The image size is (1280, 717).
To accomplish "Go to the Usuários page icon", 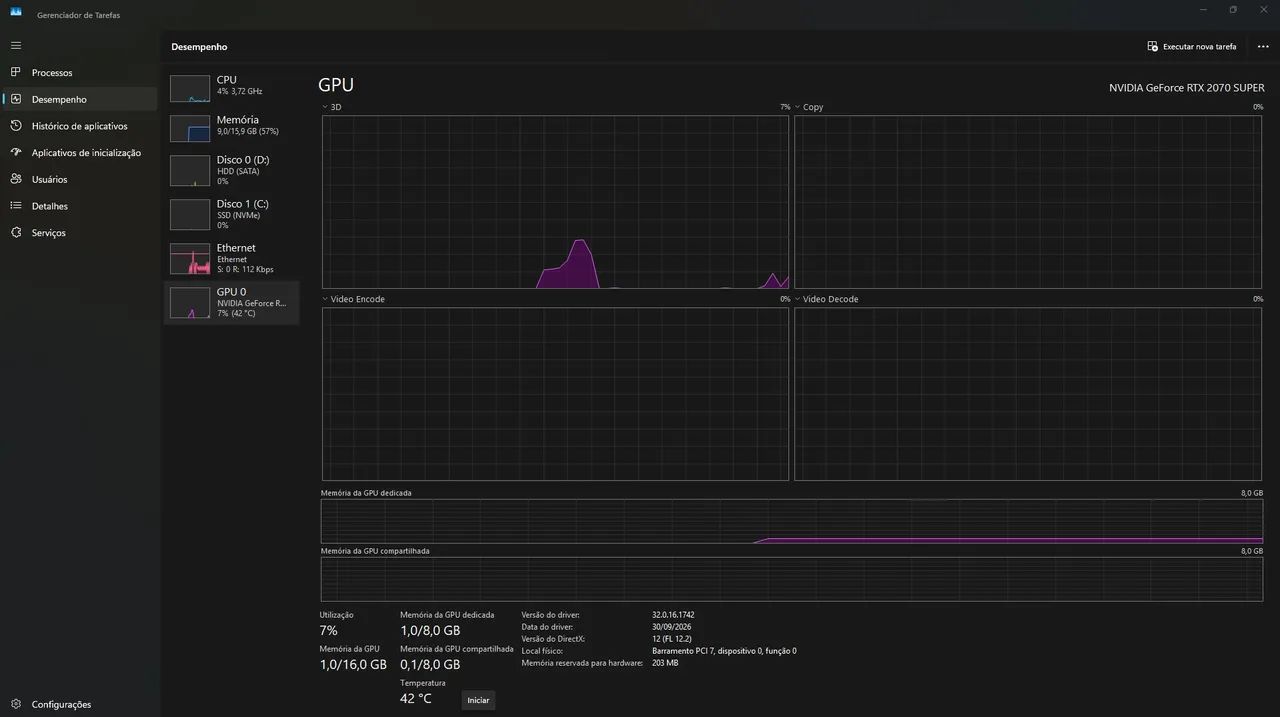I will pyautogui.click(x=16, y=179).
